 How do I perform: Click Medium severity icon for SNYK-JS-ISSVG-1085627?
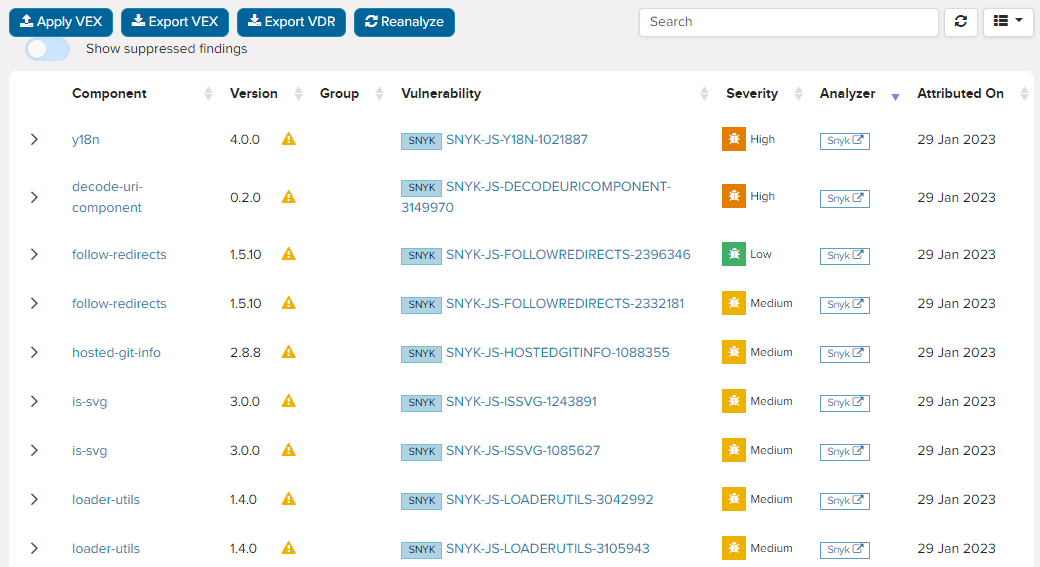734,450
